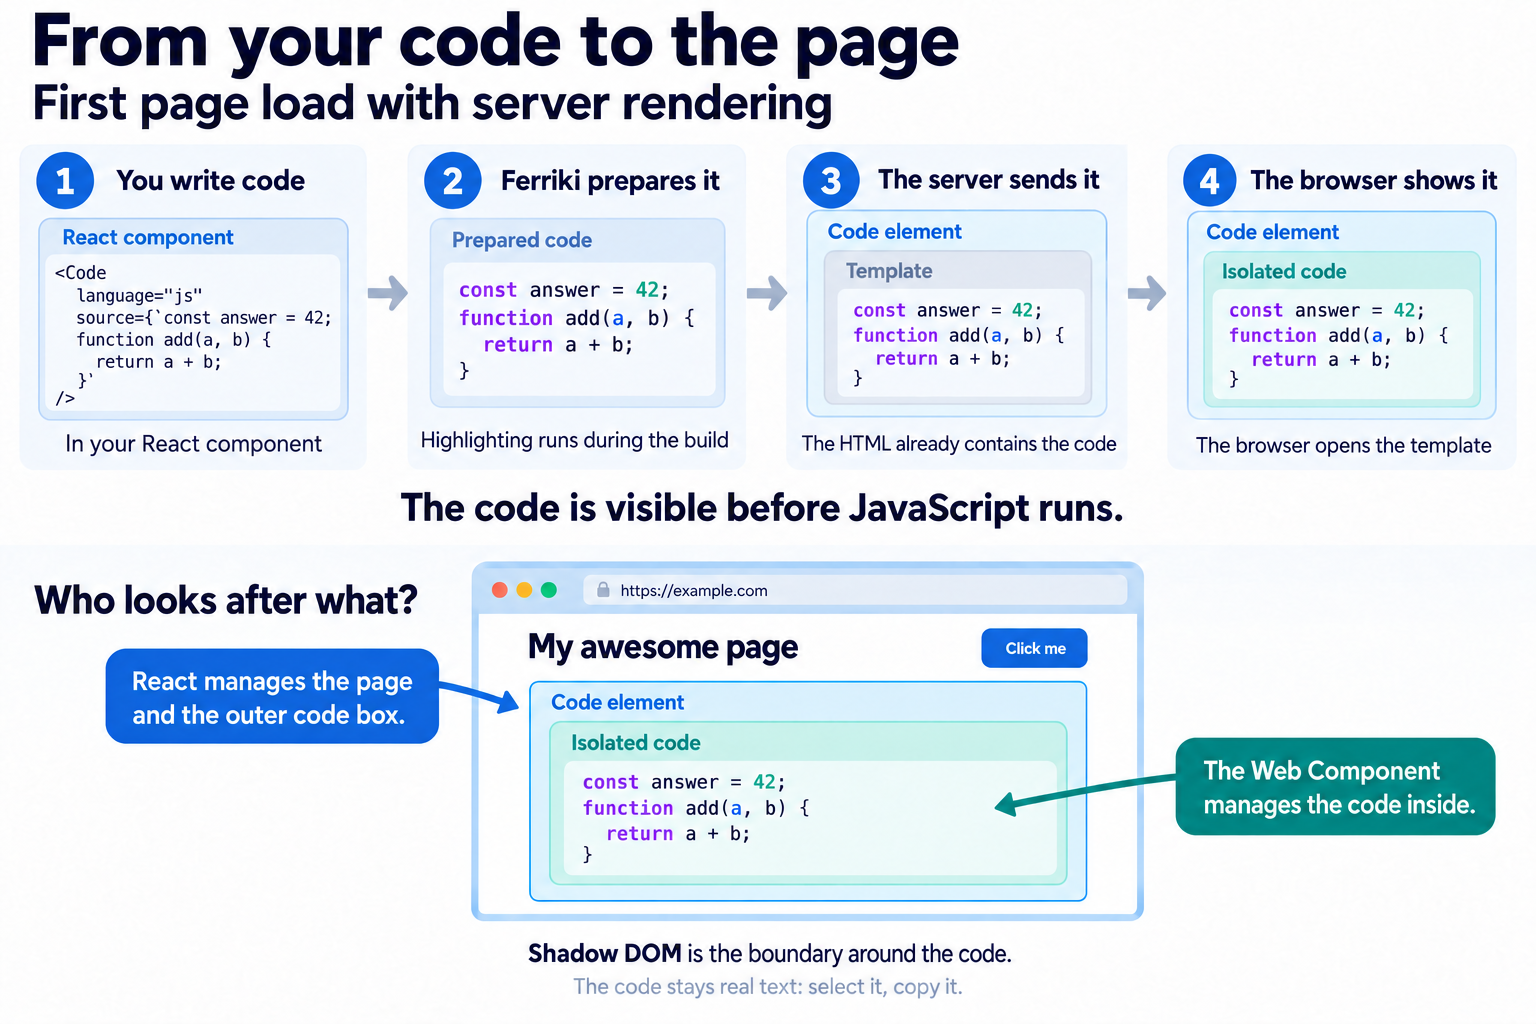This screenshot has height=1024, width=1536.
Task: Click the green maximize dot in the browser mockup
Action: tap(548, 590)
